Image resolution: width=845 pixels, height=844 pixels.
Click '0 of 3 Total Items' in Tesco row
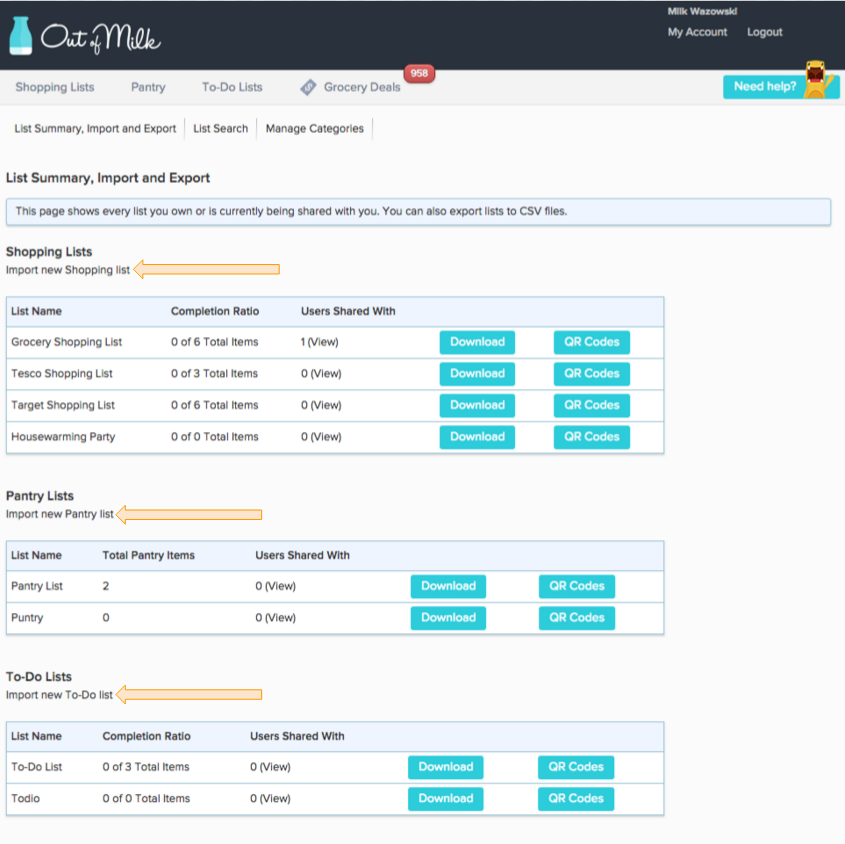[214, 373]
